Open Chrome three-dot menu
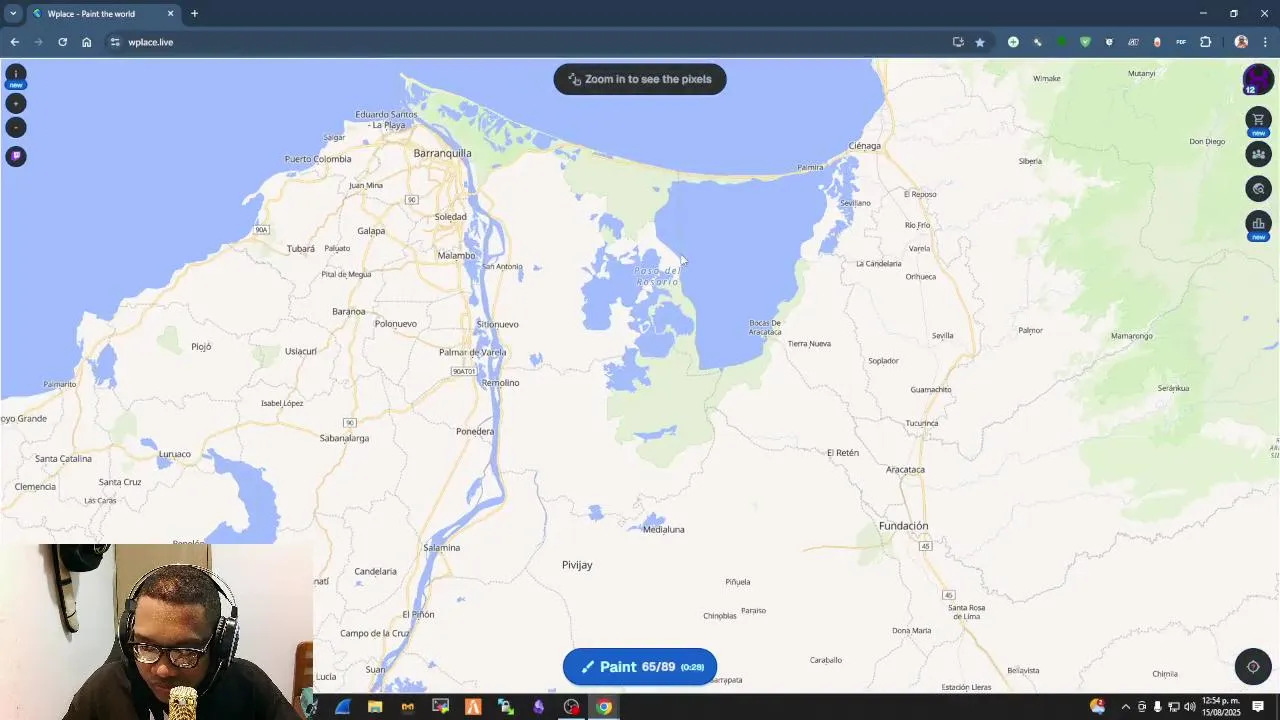The height and width of the screenshot is (720, 1280). tap(1265, 42)
